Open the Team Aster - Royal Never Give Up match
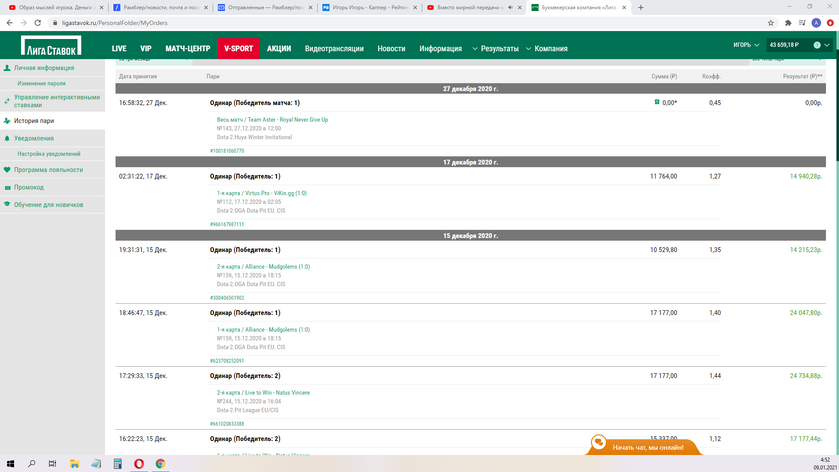839x472 pixels. point(272,120)
